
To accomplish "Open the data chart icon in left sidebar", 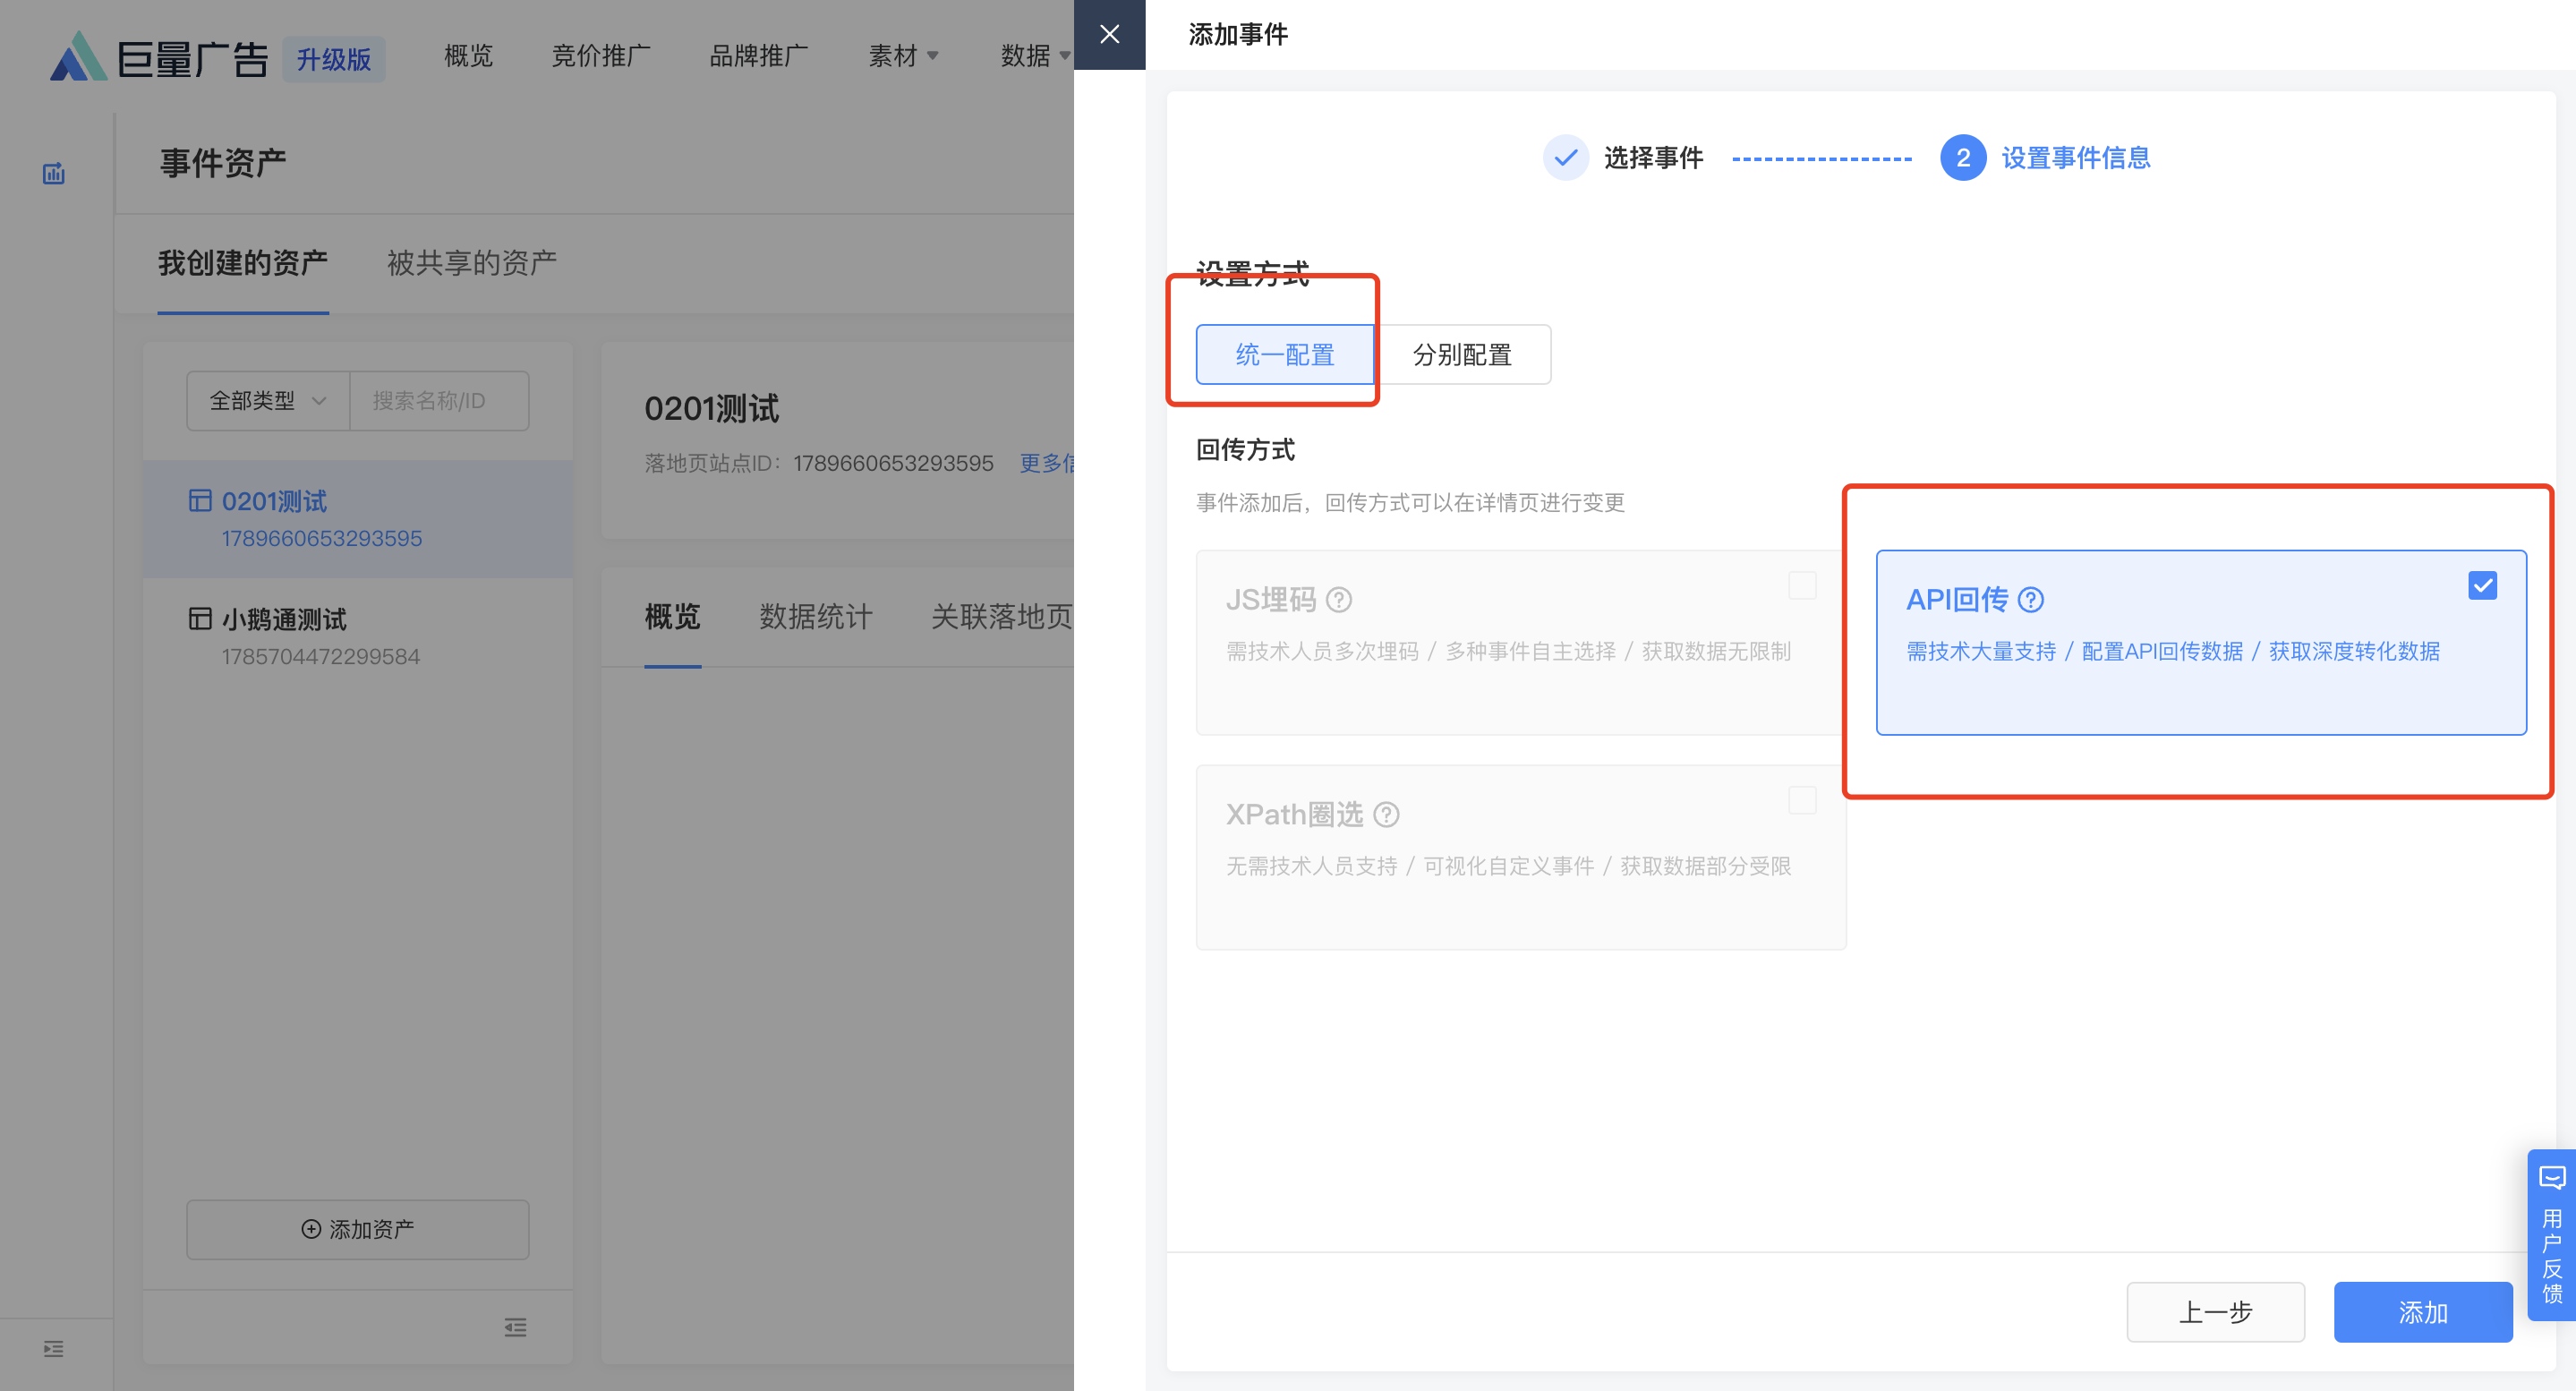I will pyautogui.click(x=54, y=173).
